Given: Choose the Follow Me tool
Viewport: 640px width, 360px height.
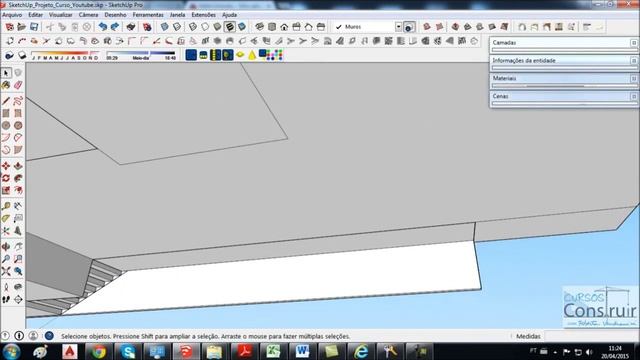Looking at the screenshot, I should [x=18, y=178].
